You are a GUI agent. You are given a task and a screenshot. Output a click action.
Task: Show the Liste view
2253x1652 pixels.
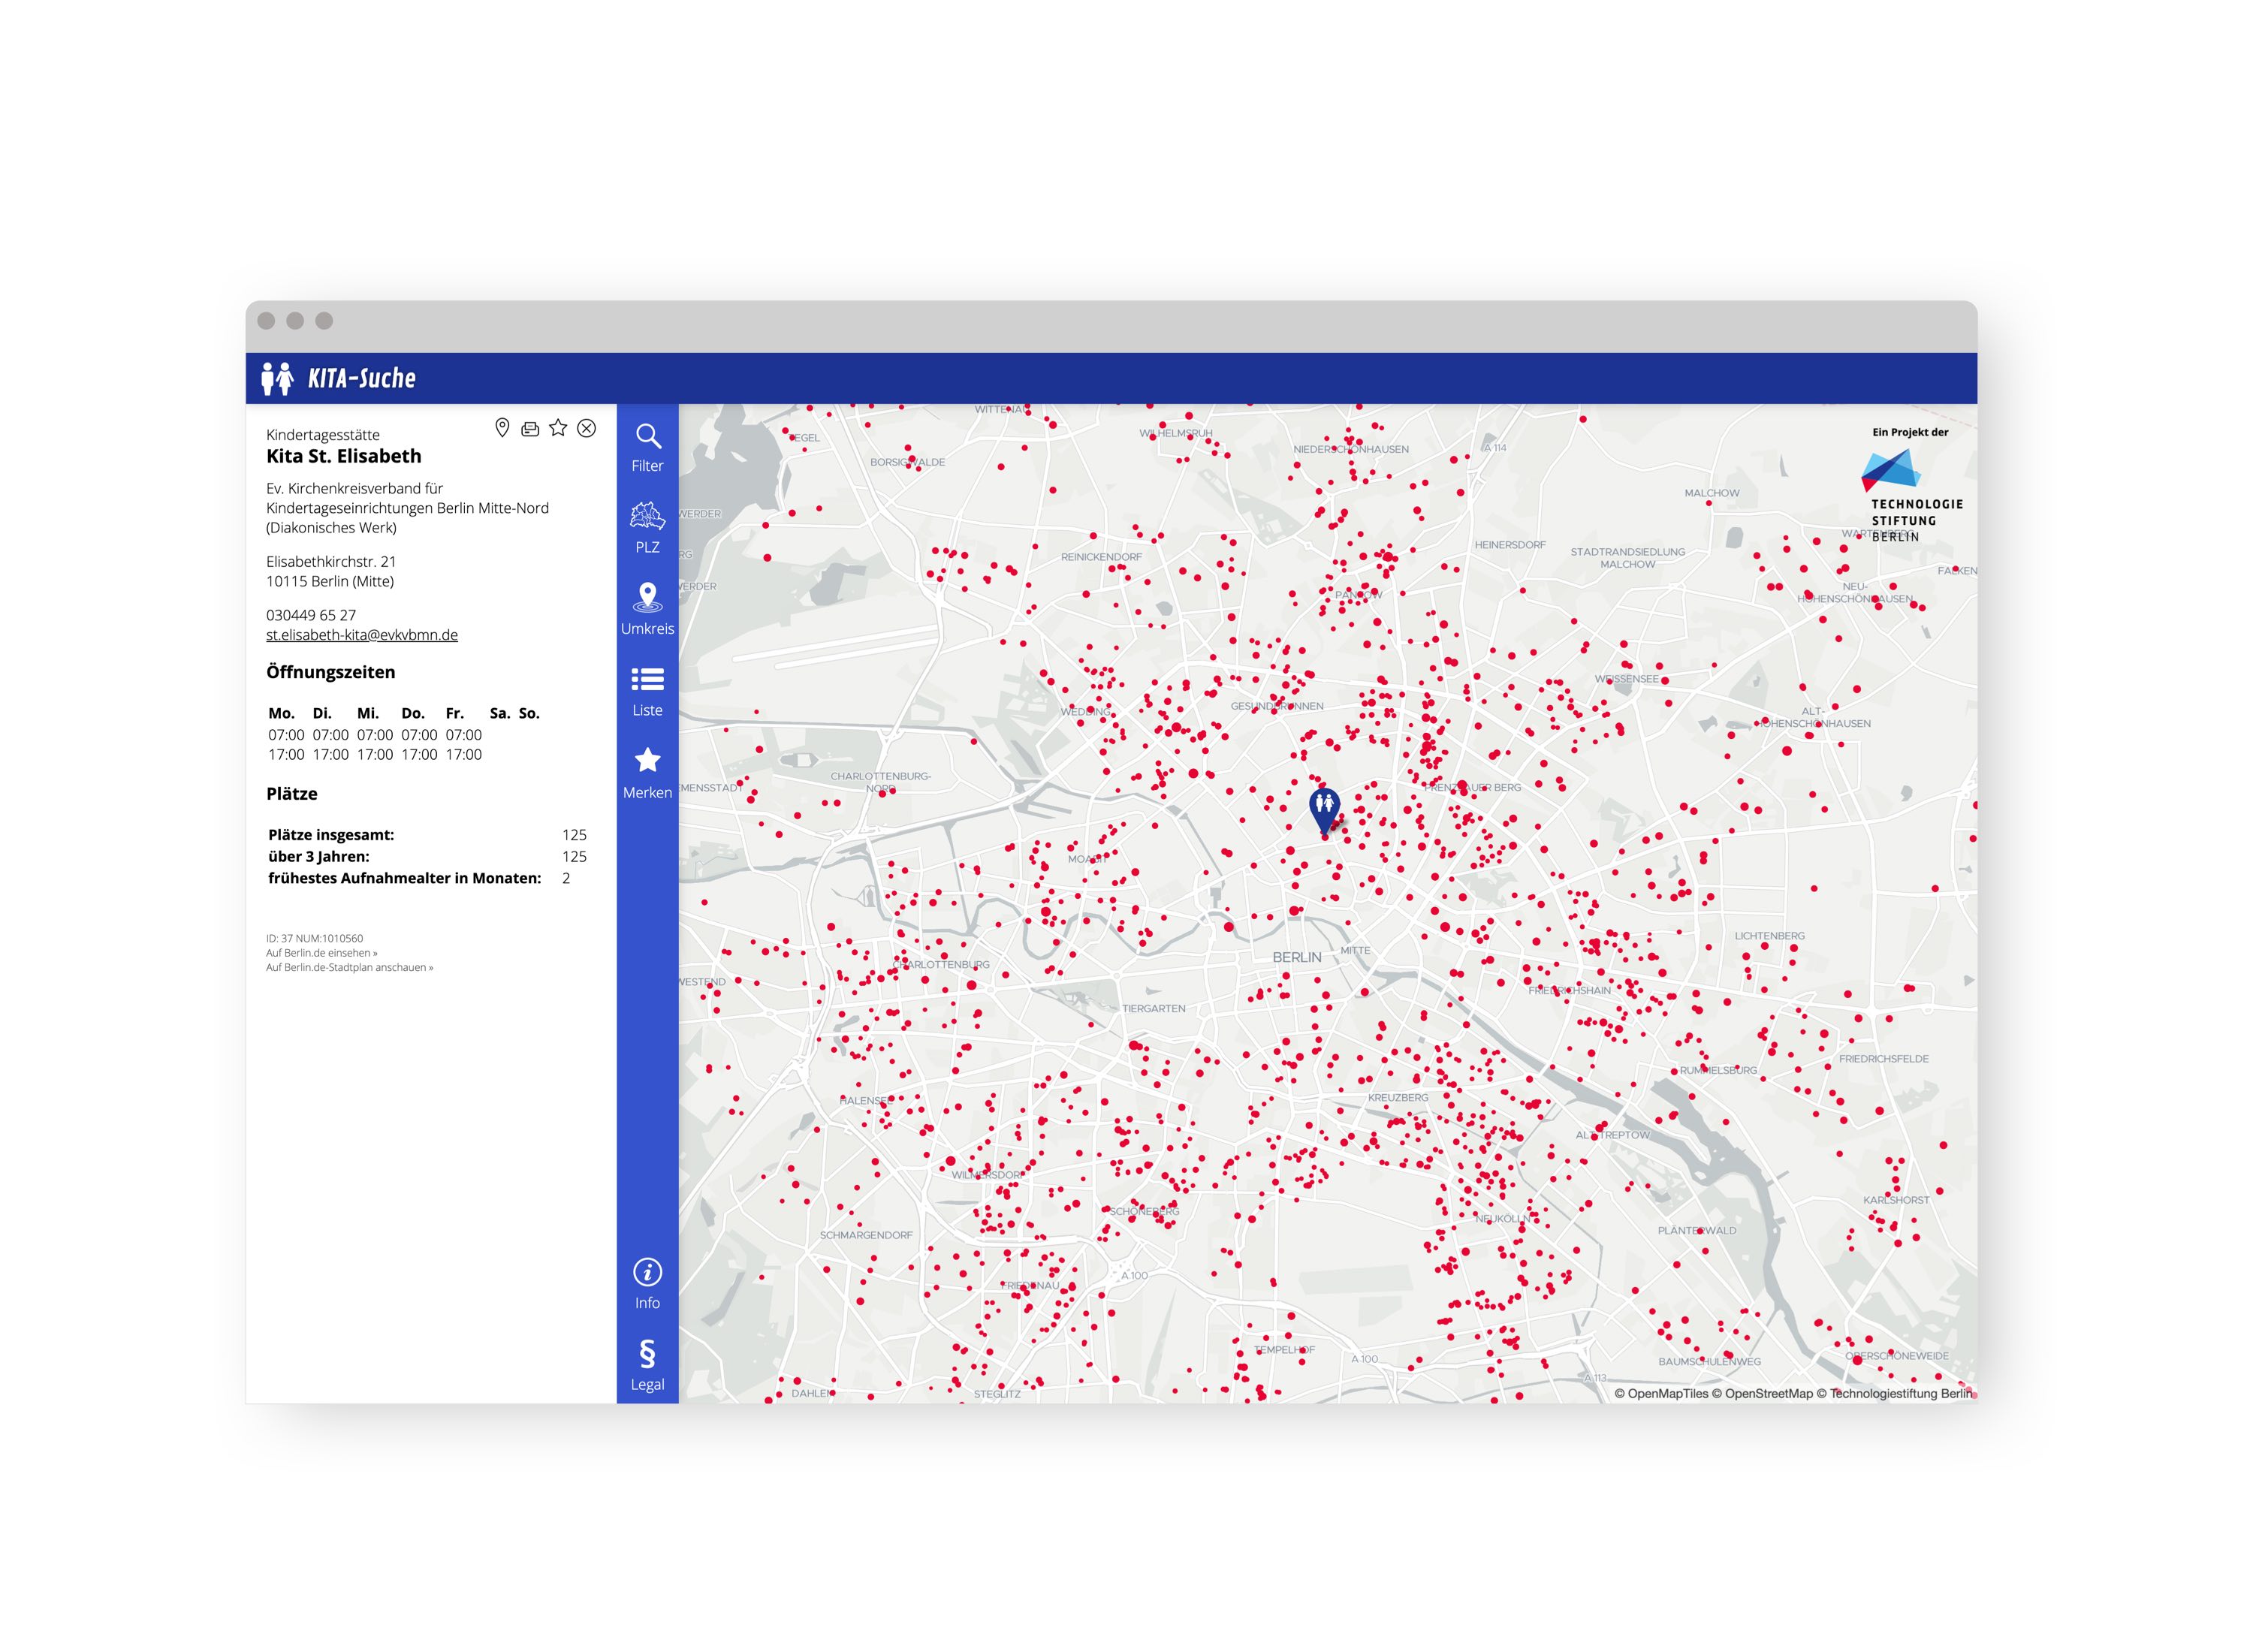(x=647, y=691)
